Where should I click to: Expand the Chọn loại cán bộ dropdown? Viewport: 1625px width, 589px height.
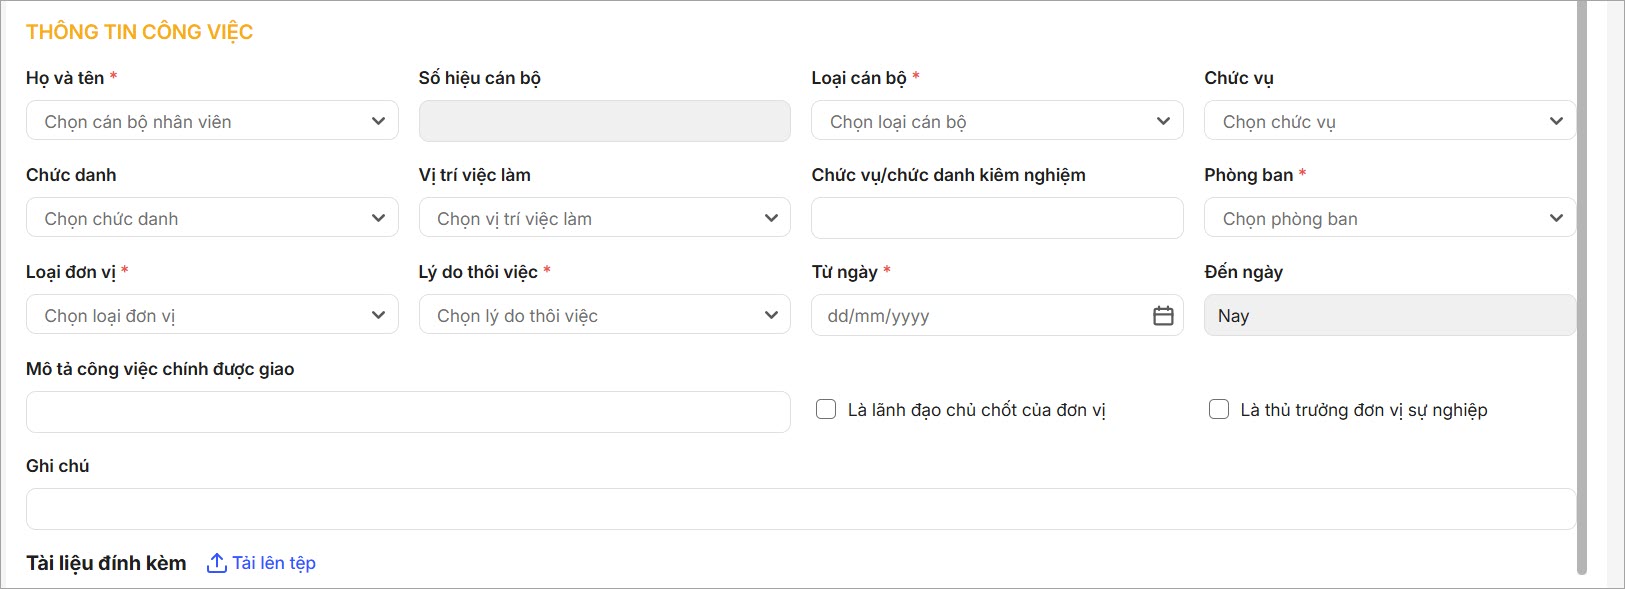pos(997,121)
